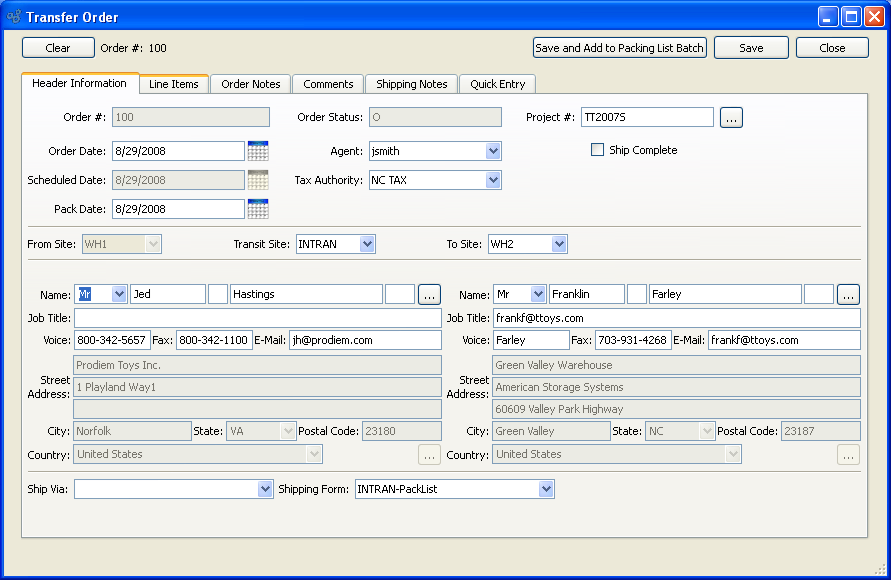
Task: Open the Order Date calendar picker
Action: (x=258, y=151)
